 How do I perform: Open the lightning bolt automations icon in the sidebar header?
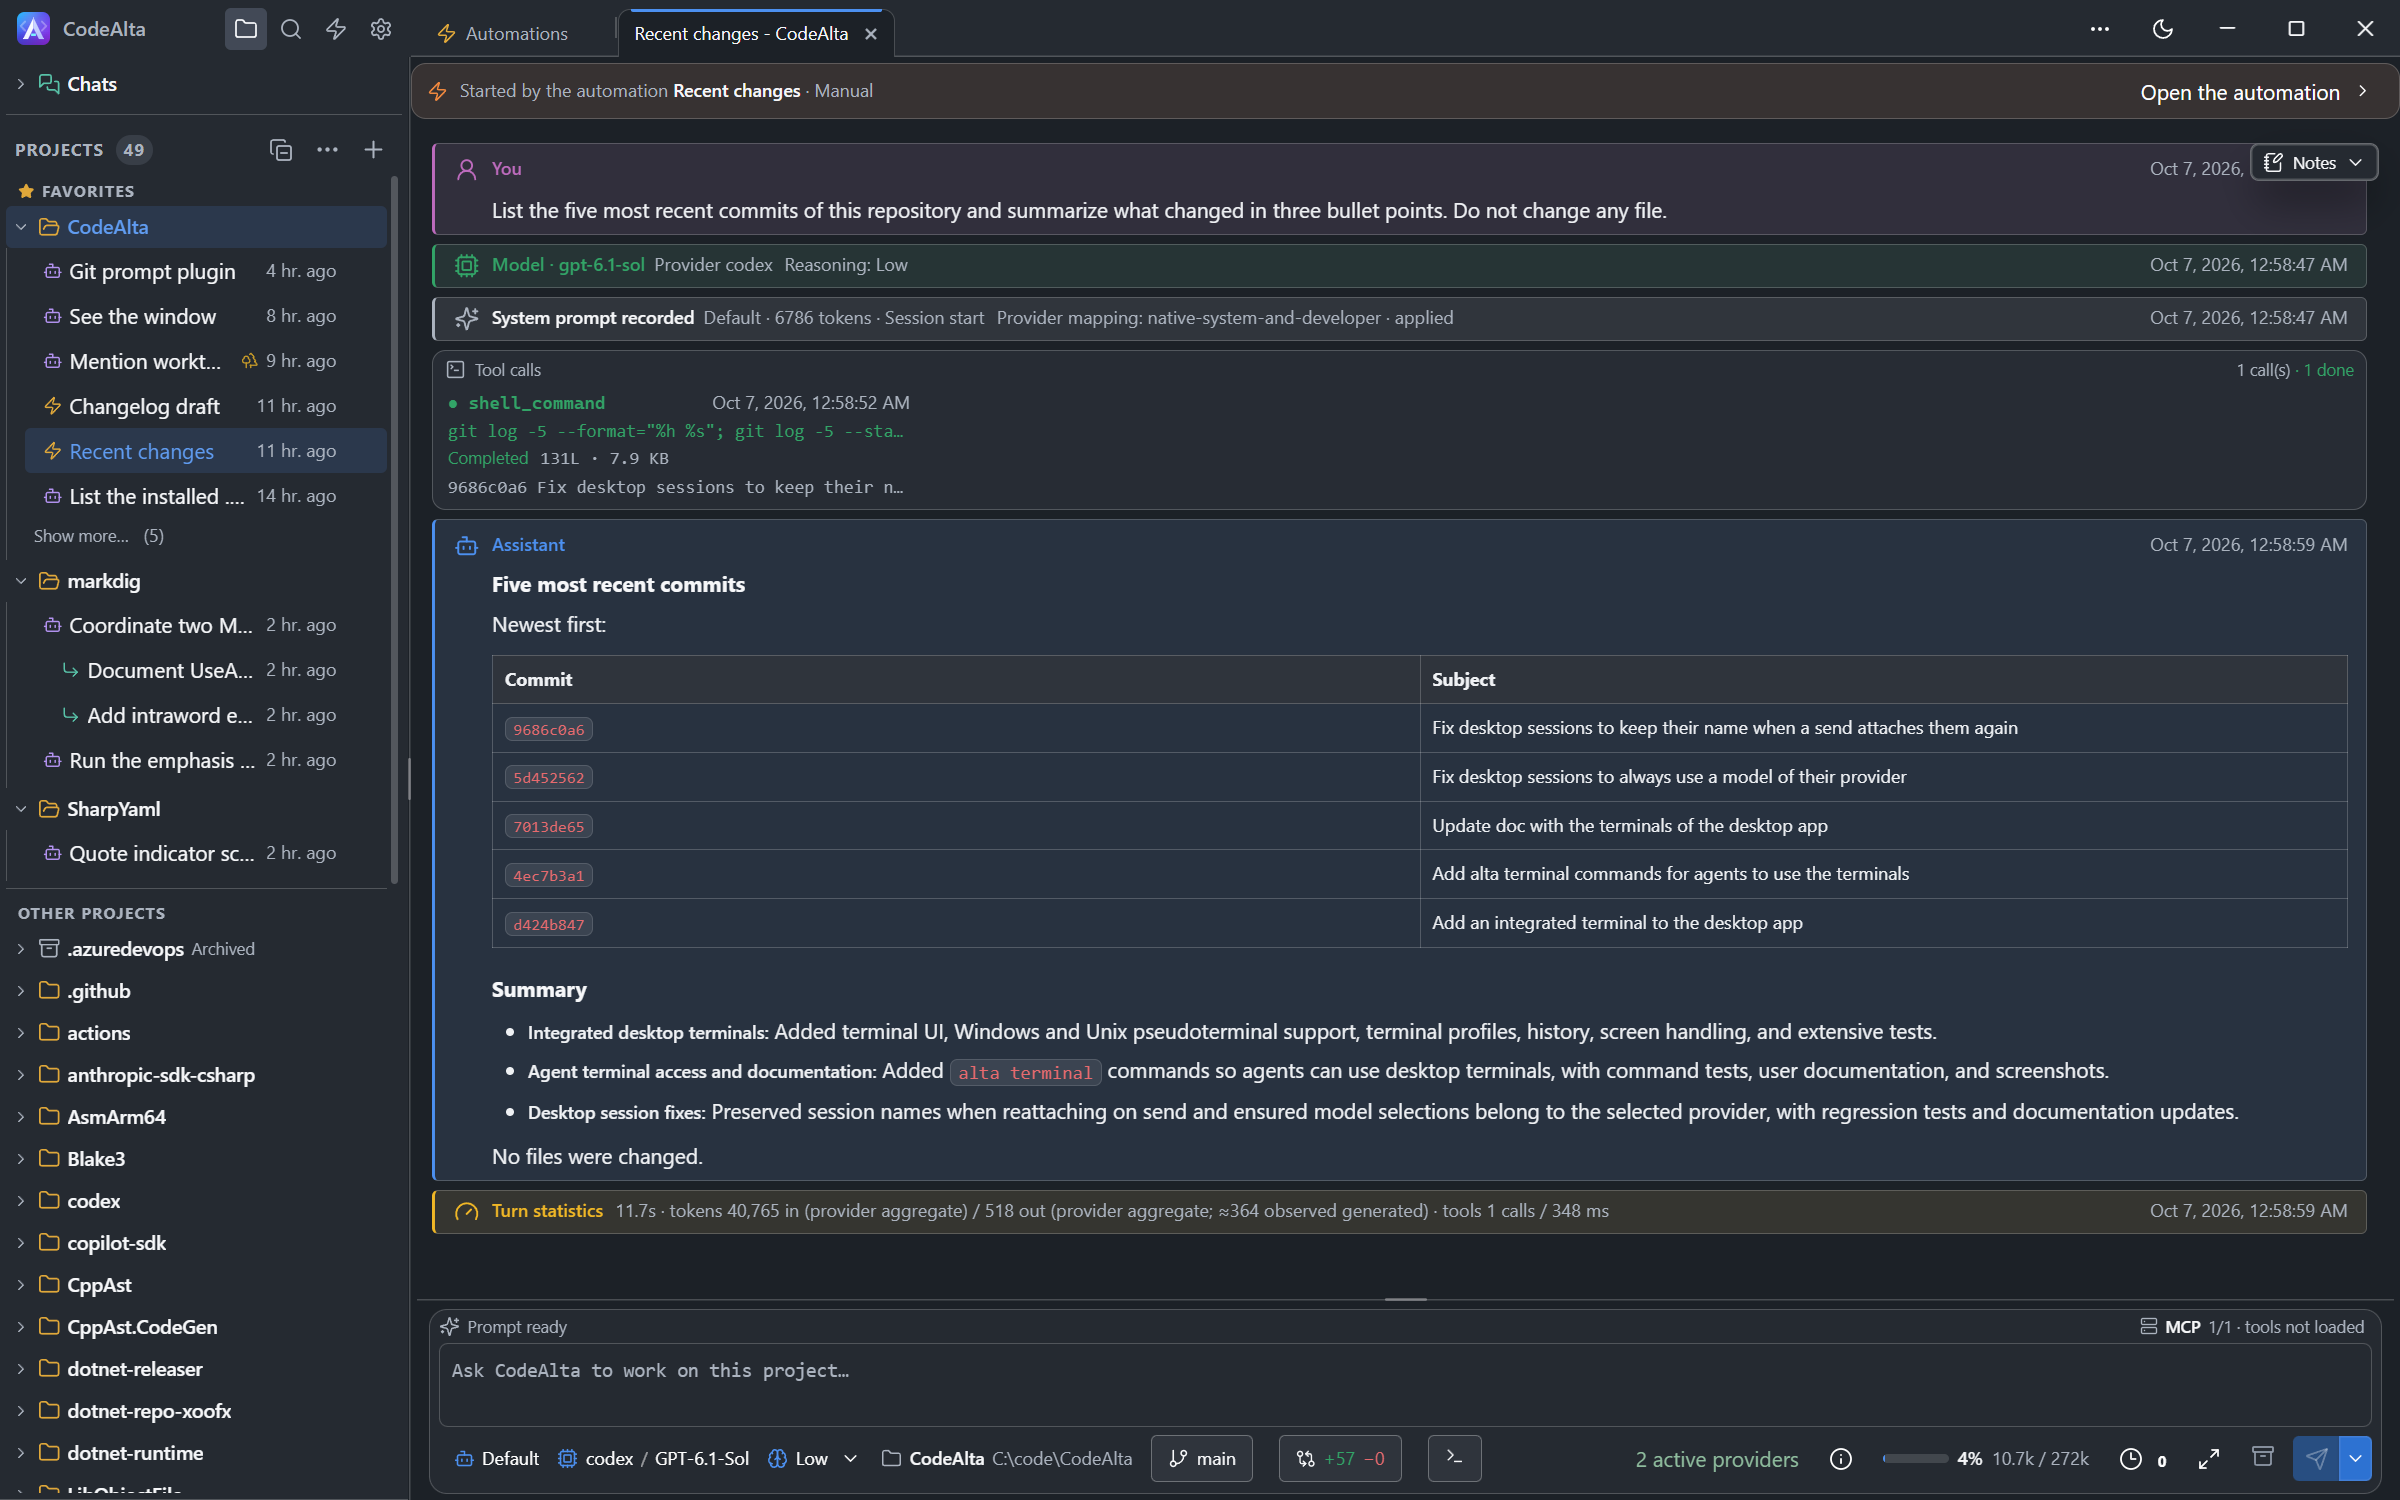coord(336,29)
